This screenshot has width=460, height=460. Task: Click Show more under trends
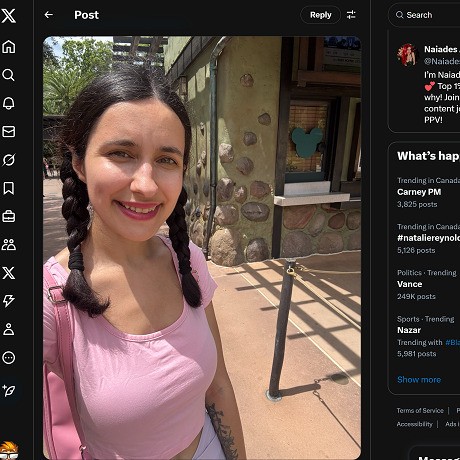(419, 380)
